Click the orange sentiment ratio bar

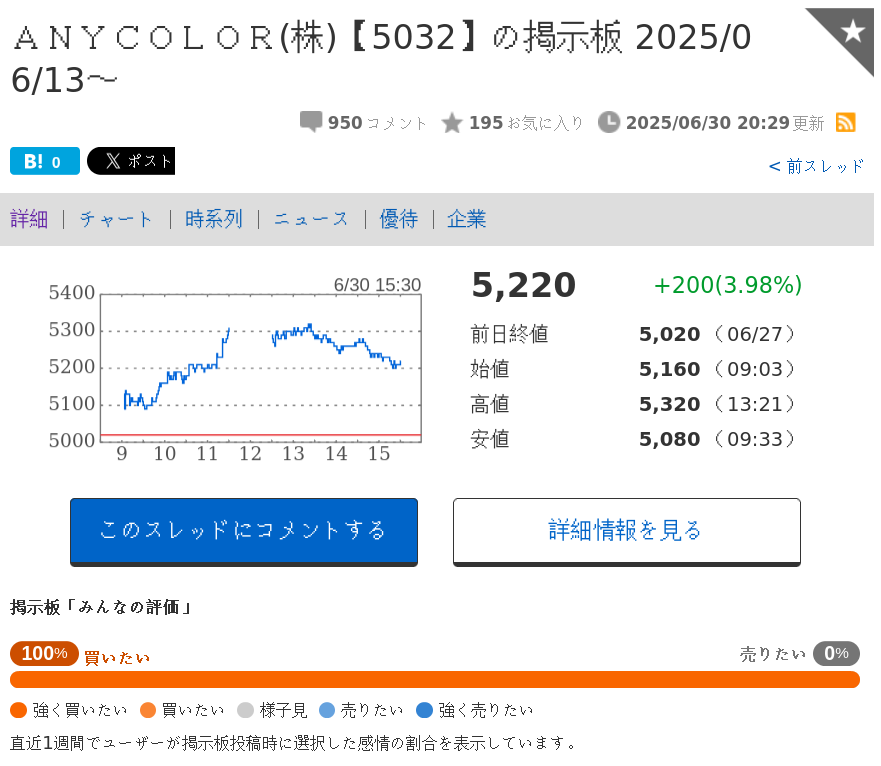[x=435, y=679]
